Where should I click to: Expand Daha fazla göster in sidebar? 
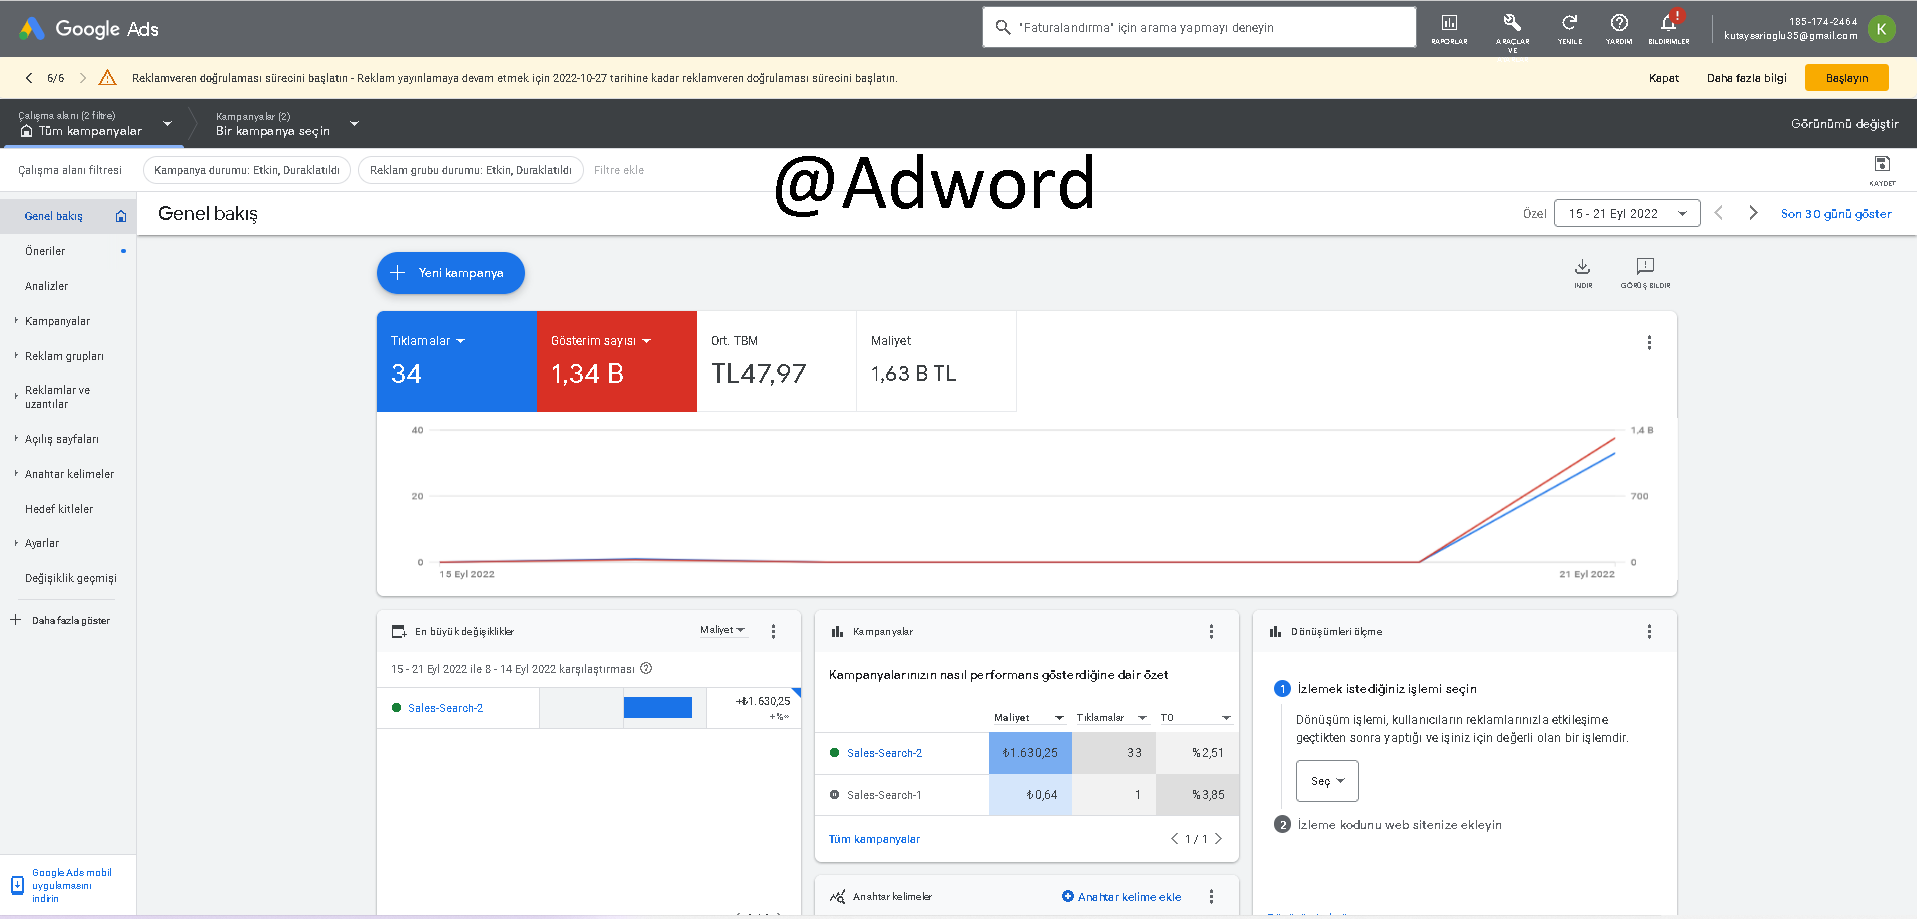60,620
